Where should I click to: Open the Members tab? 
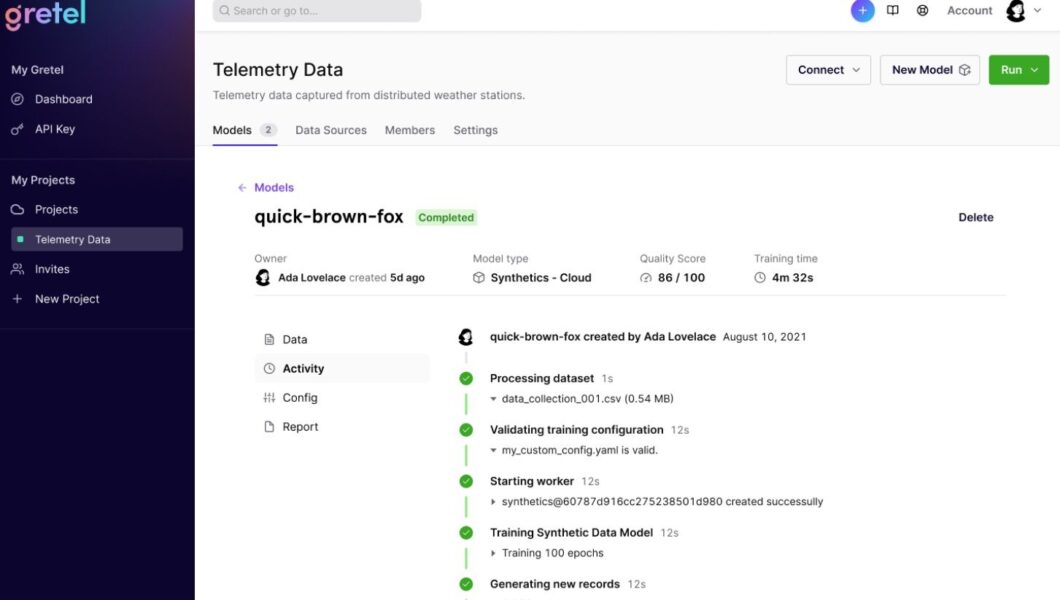pos(410,130)
